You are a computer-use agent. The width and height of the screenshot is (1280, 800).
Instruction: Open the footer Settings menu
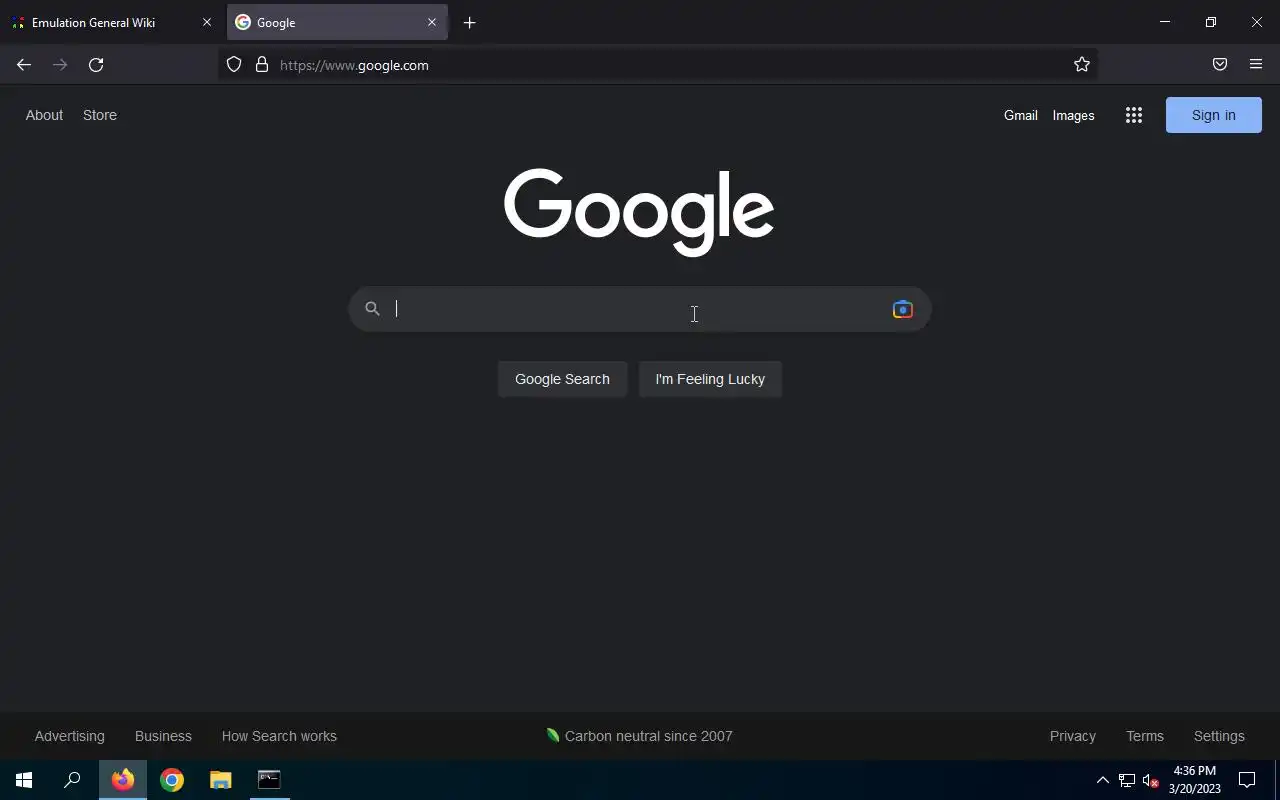coord(1219,736)
